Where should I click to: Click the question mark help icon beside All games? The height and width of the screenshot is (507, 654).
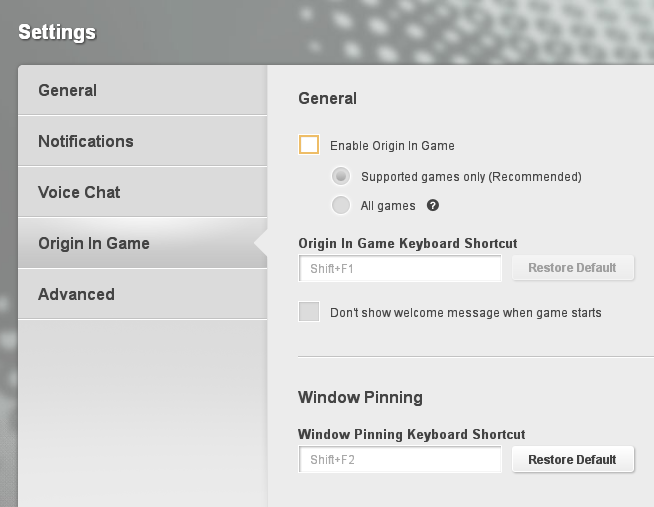pos(434,206)
